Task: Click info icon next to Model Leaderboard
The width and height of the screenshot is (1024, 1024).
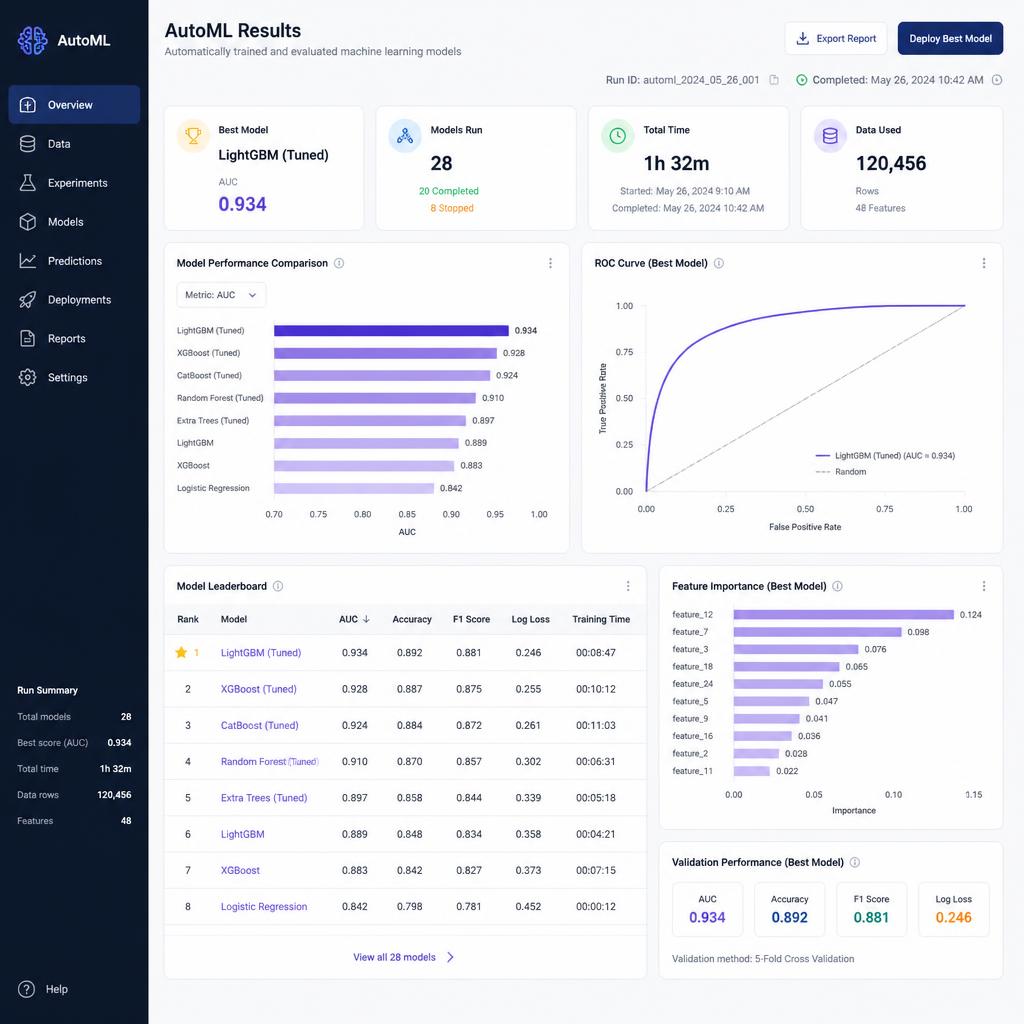Action: 278,586
